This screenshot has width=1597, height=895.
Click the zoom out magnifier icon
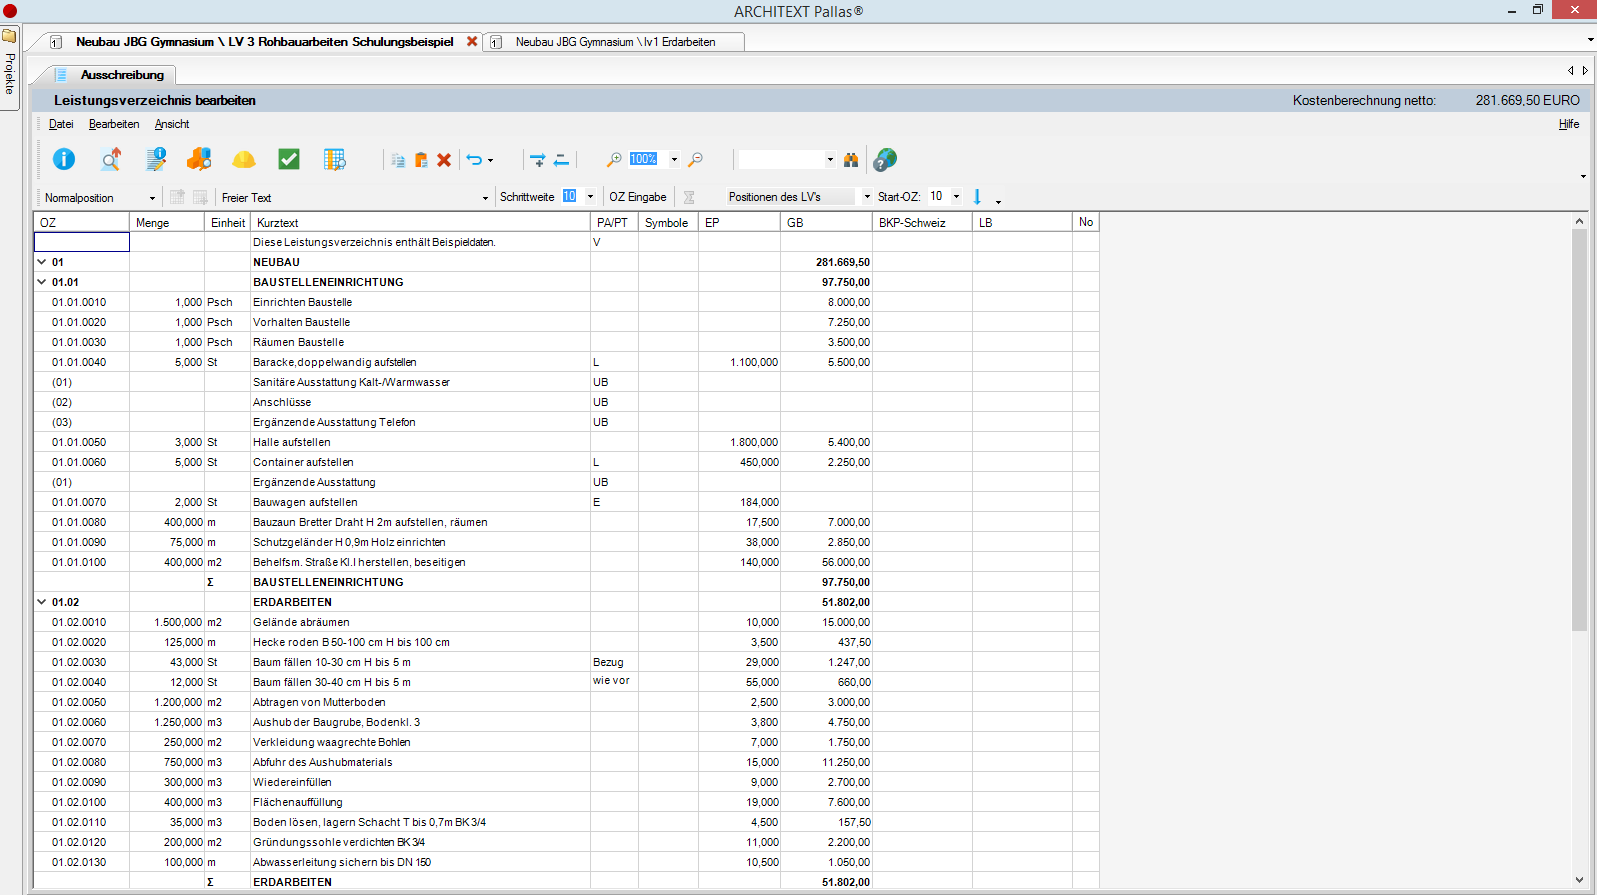[x=696, y=160]
